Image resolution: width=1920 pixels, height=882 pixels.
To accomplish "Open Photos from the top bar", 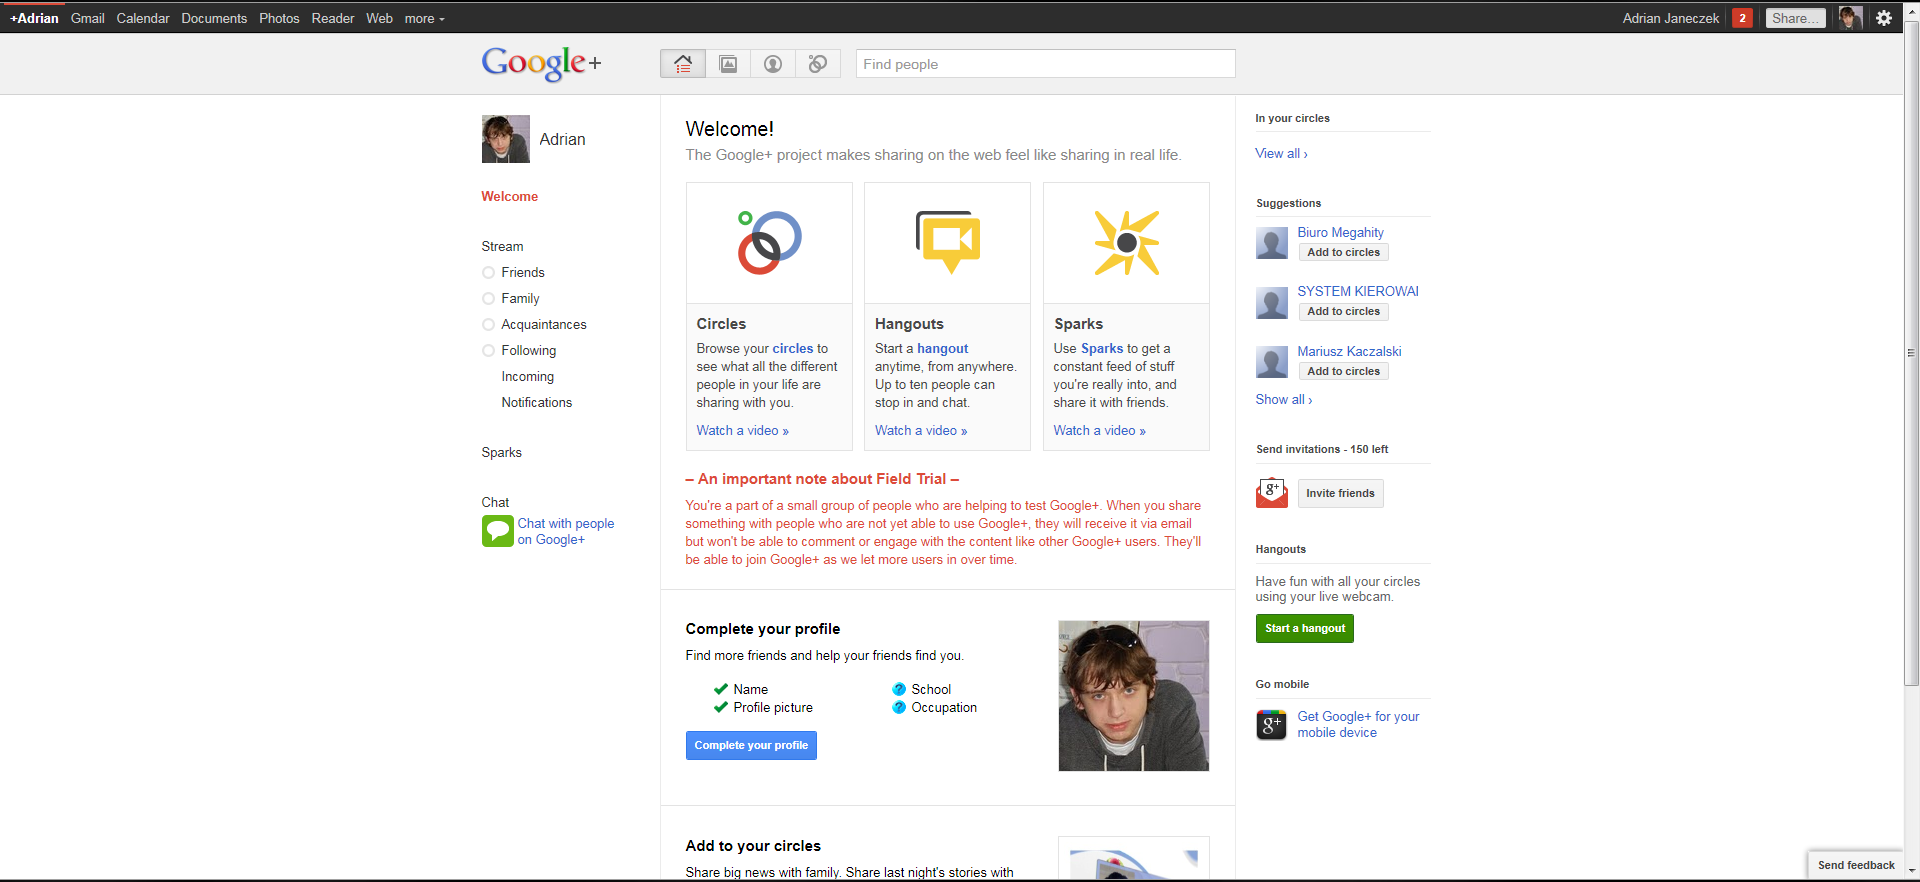I will (x=279, y=18).
